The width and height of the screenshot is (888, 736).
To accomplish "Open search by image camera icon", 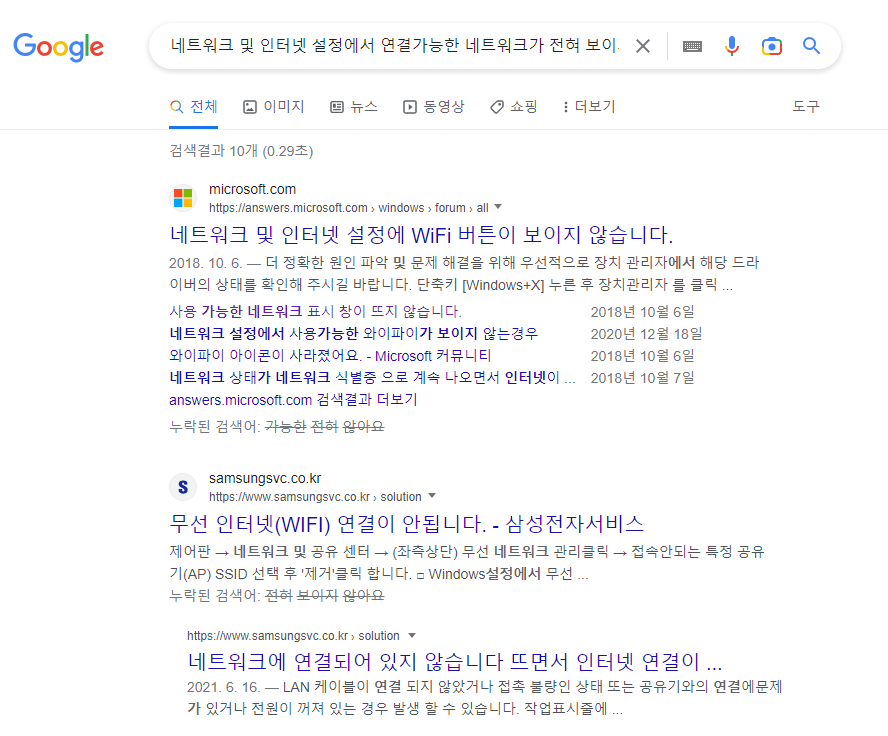I will 771,46.
